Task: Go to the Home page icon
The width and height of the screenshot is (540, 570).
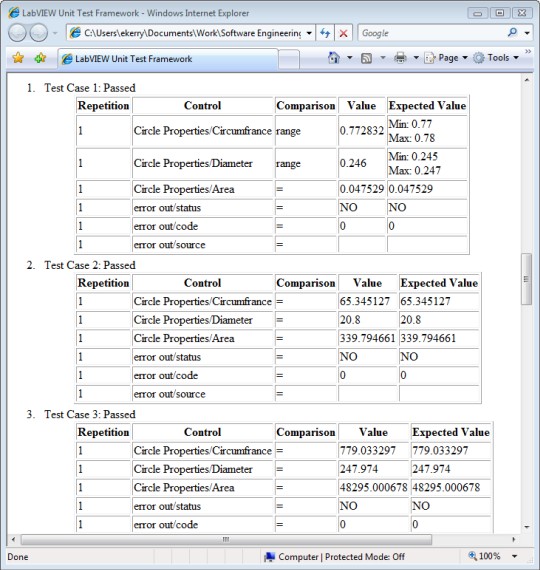Action: [333, 57]
